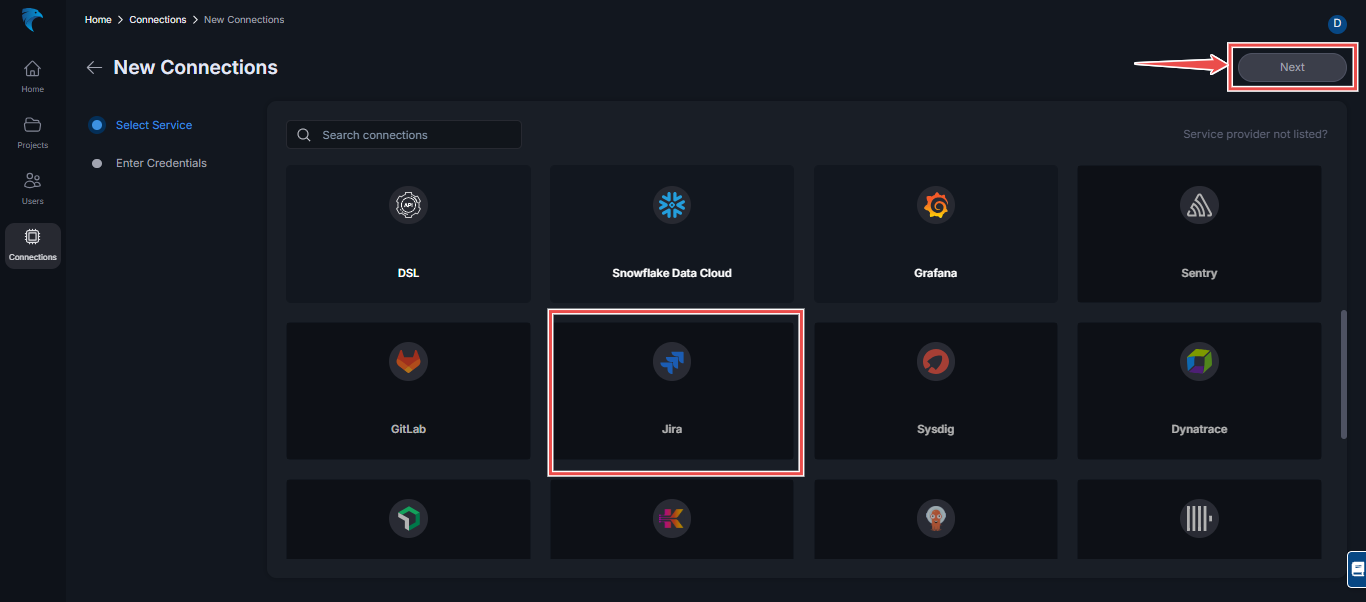Choose the Sentry service
Screen dimensions: 1366x602
tap(1198, 233)
